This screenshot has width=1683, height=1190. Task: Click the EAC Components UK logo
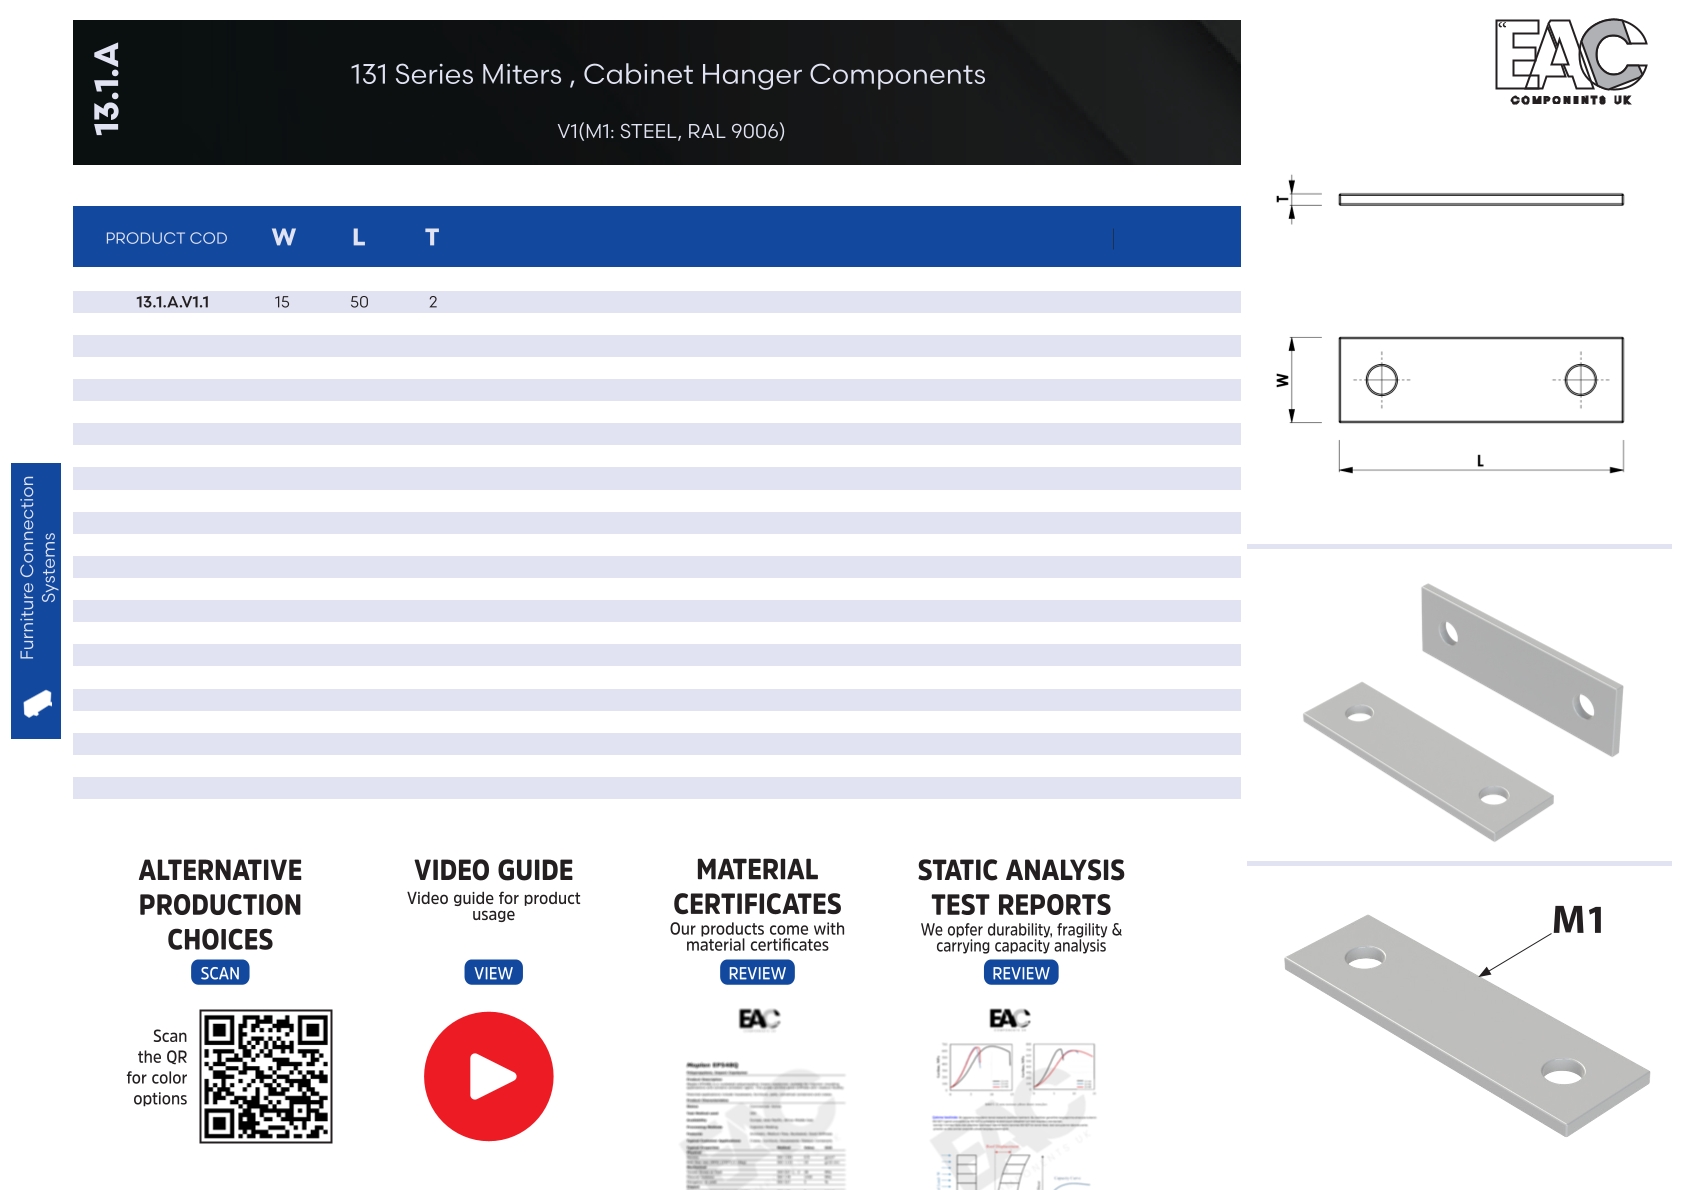click(x=1570, y=62)
